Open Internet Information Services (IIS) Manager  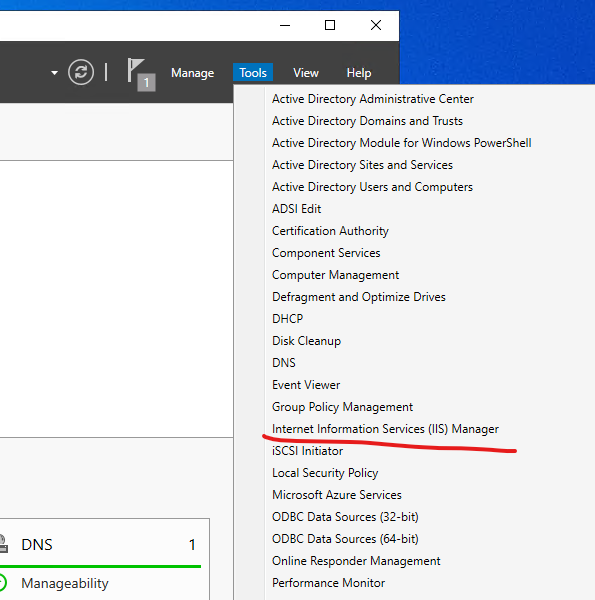(x=385, y=429)
